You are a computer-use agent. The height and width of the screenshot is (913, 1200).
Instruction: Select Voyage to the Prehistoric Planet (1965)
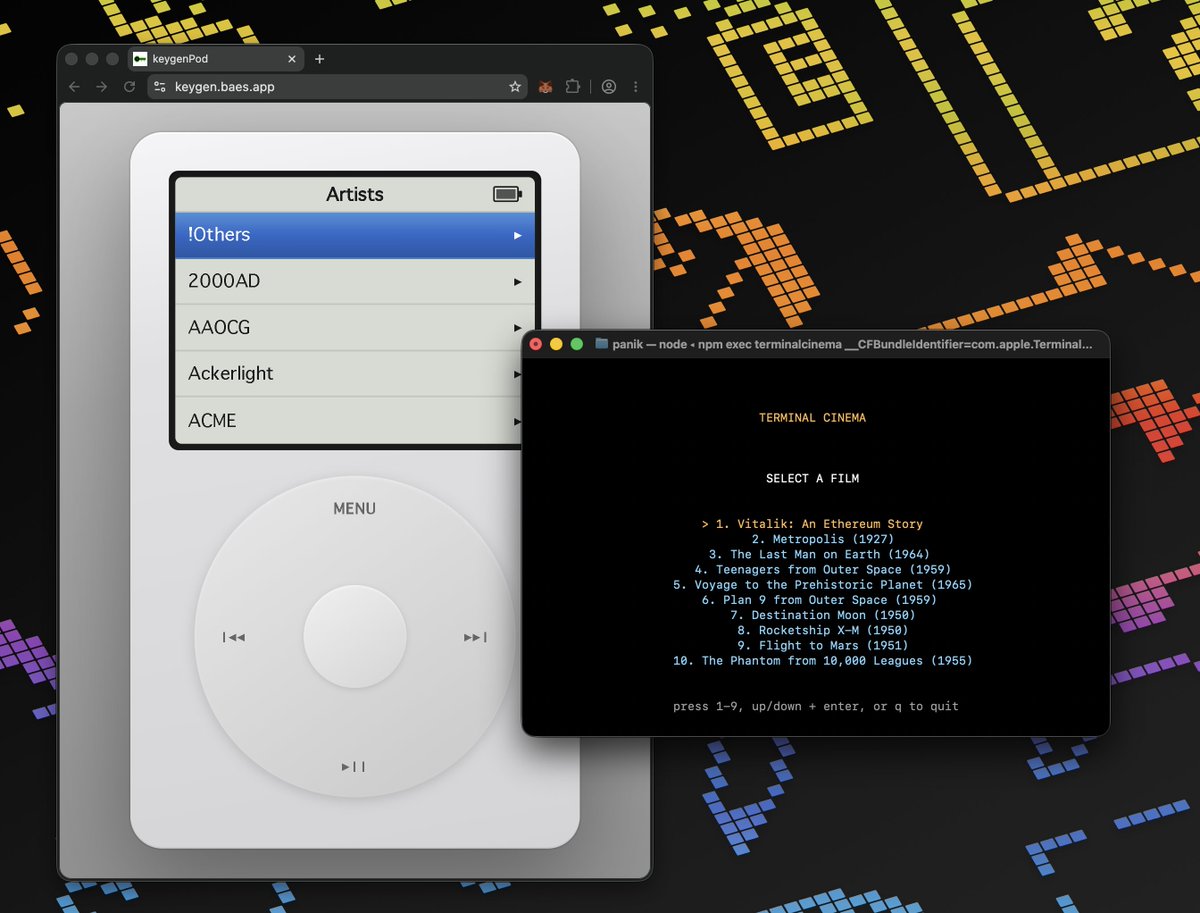point(822,585)
